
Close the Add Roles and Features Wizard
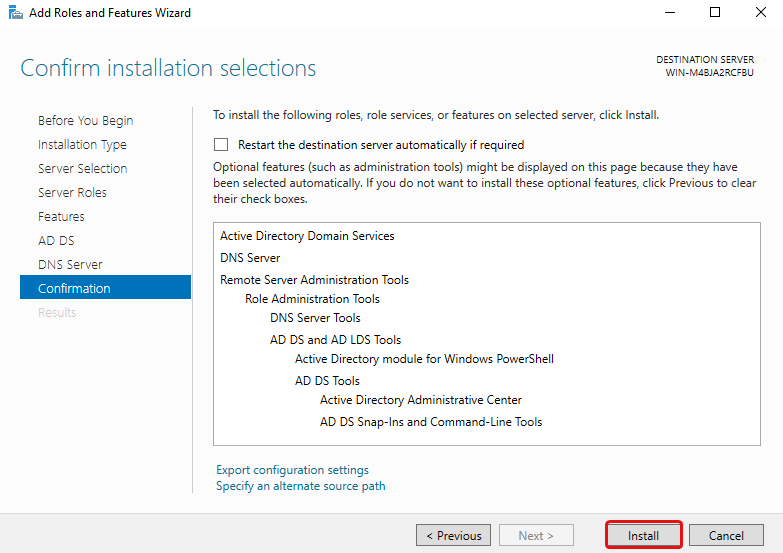(x=761, y=12)
